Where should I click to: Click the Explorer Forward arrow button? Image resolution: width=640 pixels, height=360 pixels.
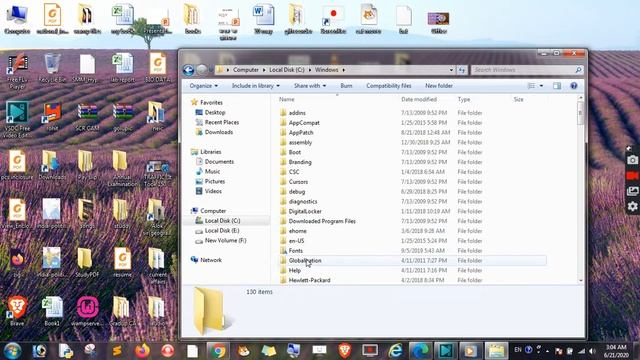201,70
